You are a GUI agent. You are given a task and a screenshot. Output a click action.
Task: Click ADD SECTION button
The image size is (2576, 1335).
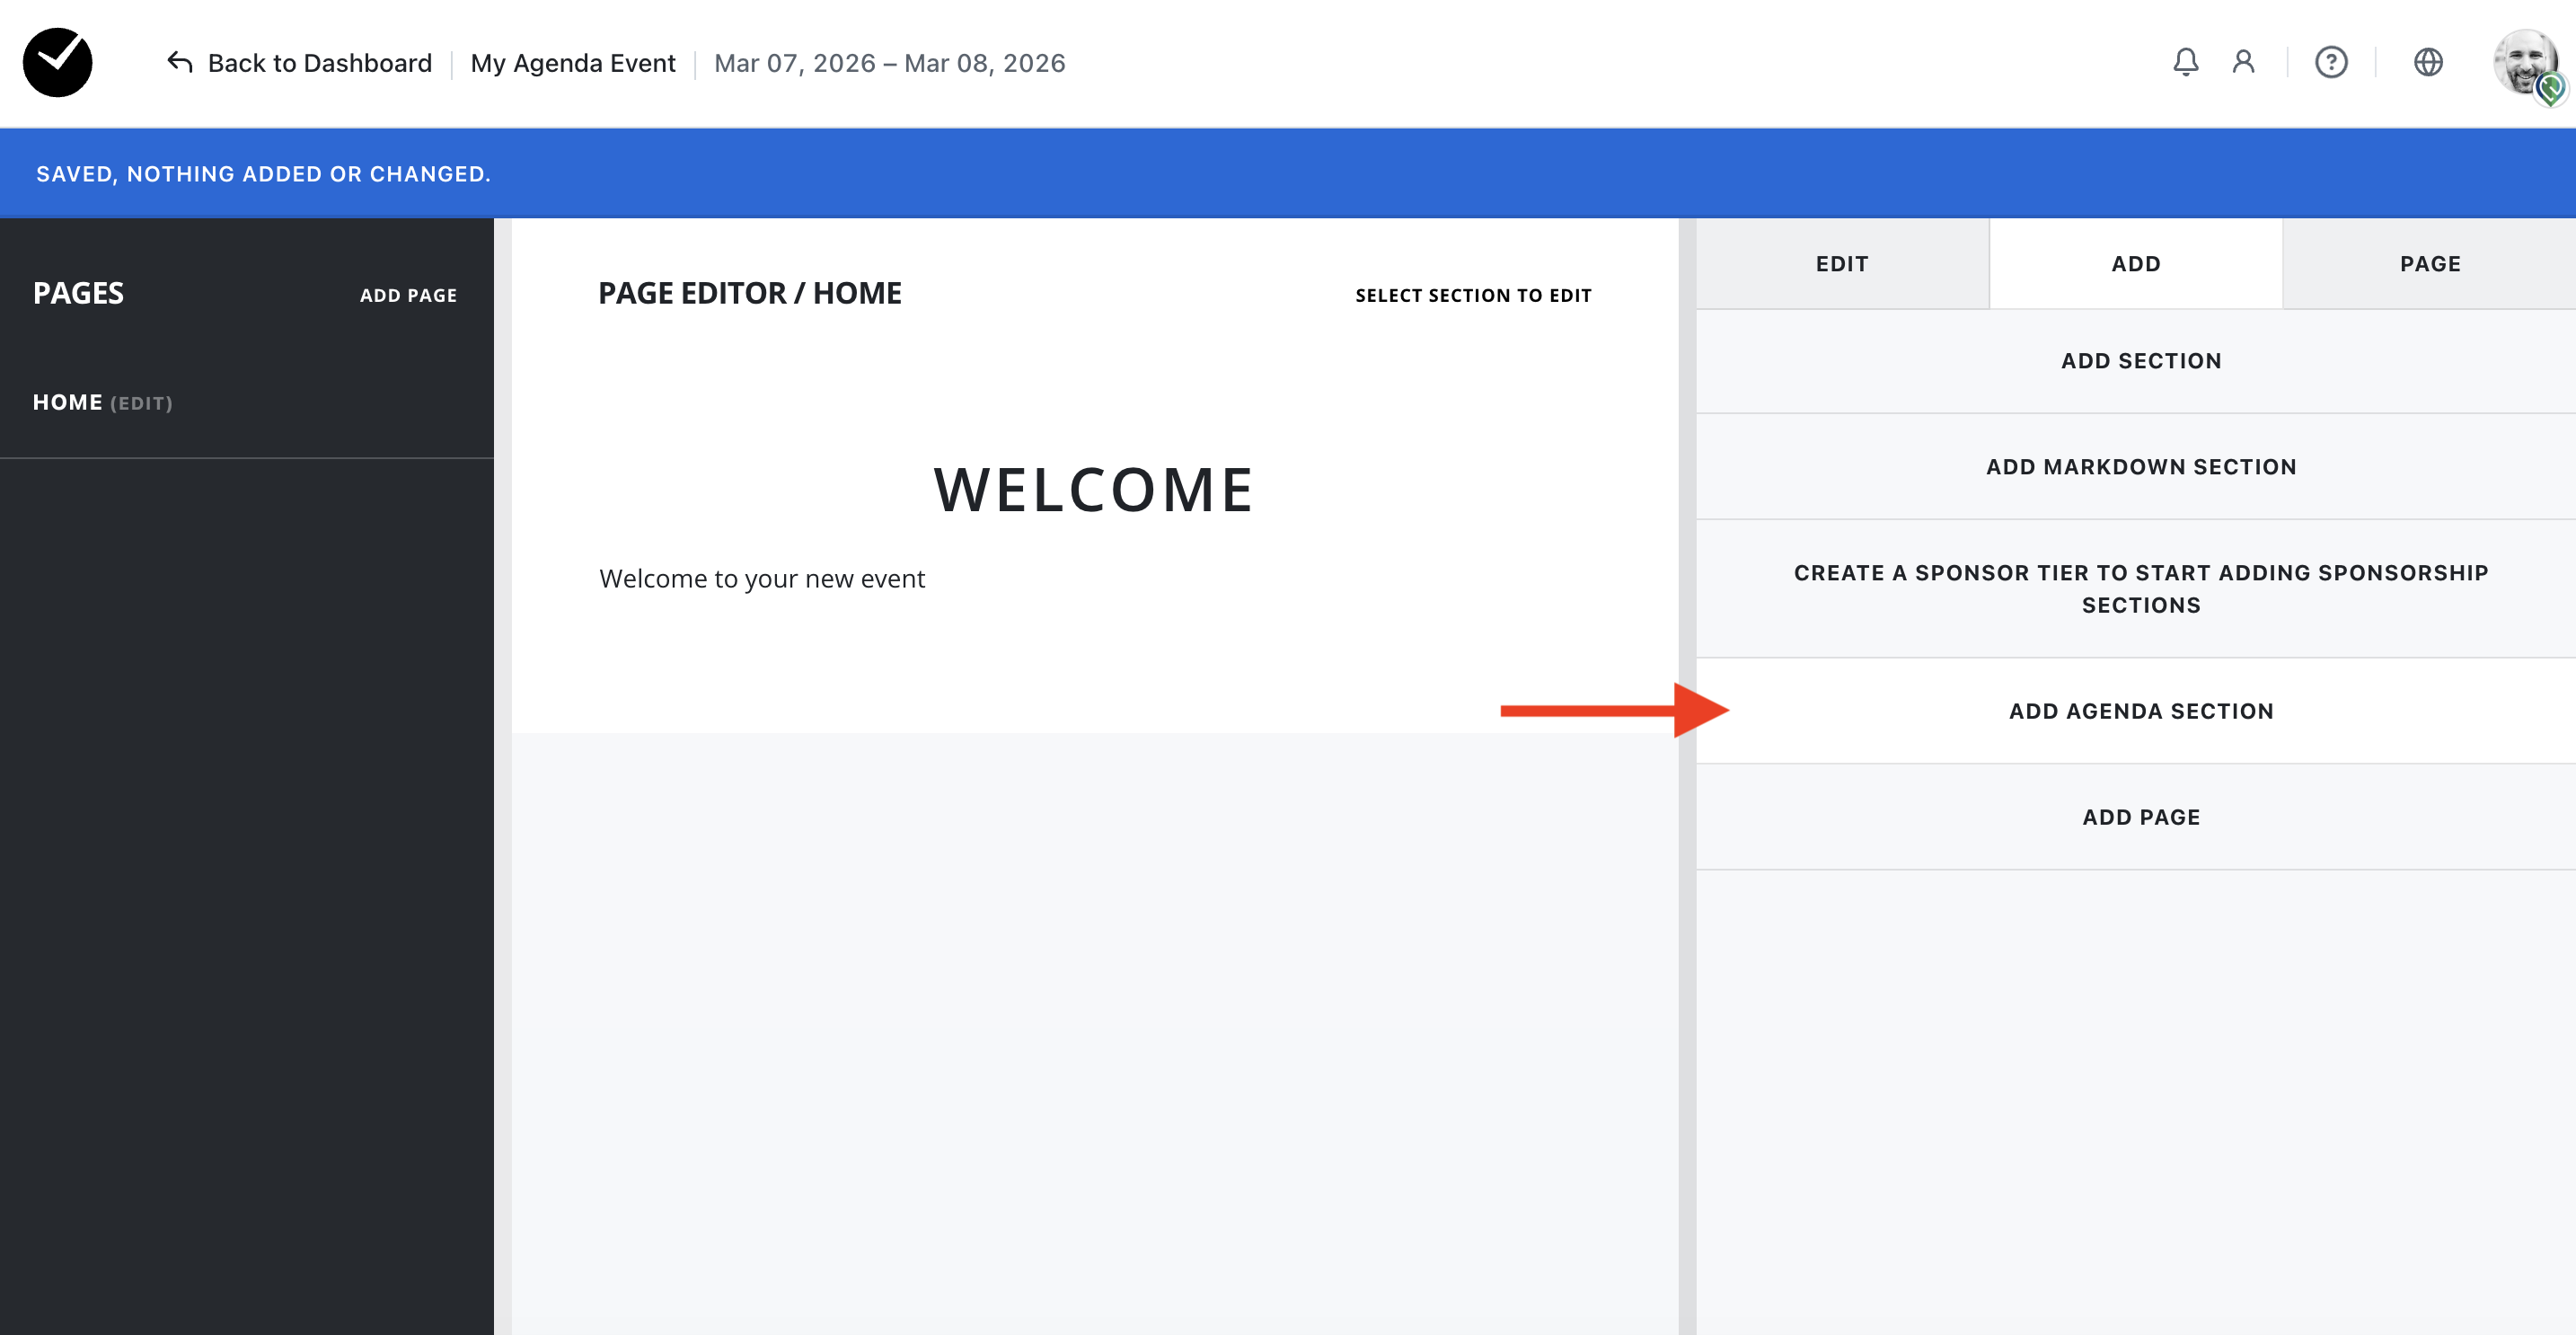(x=2140, y=361)
